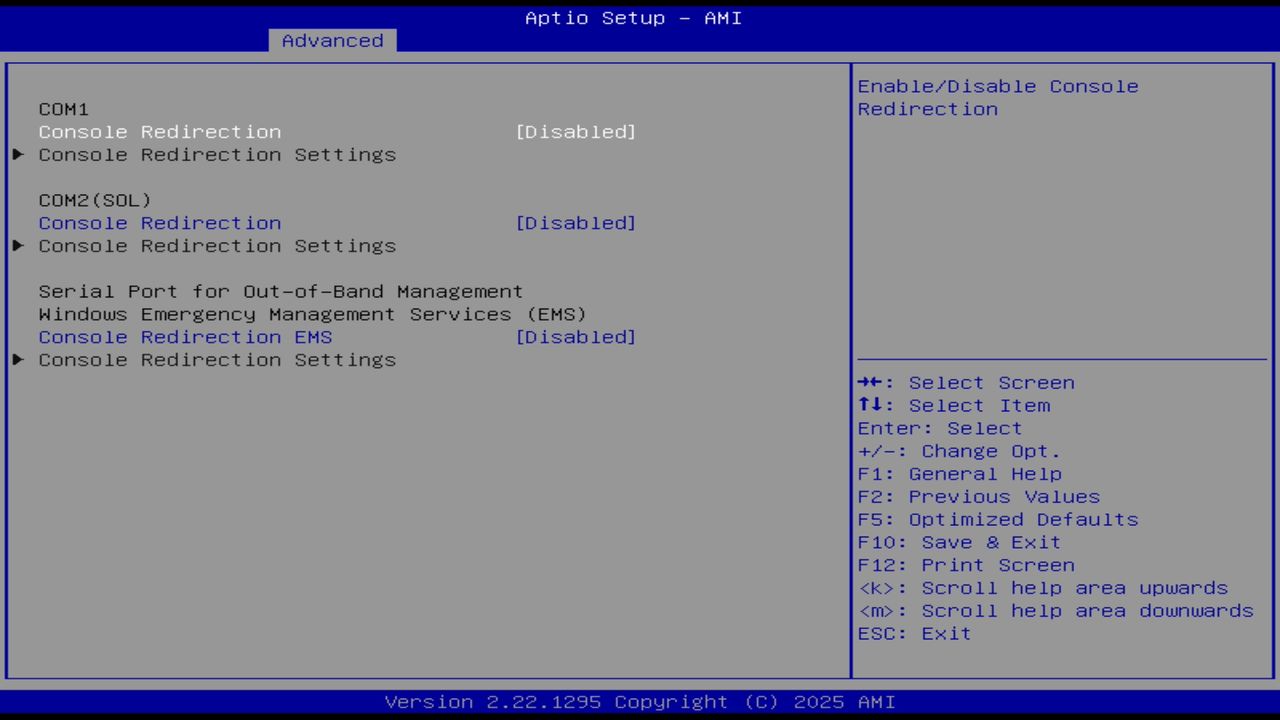
Task: Click Serial Port for Out-of-Band Management label
Action: click(x=280, y=291)
